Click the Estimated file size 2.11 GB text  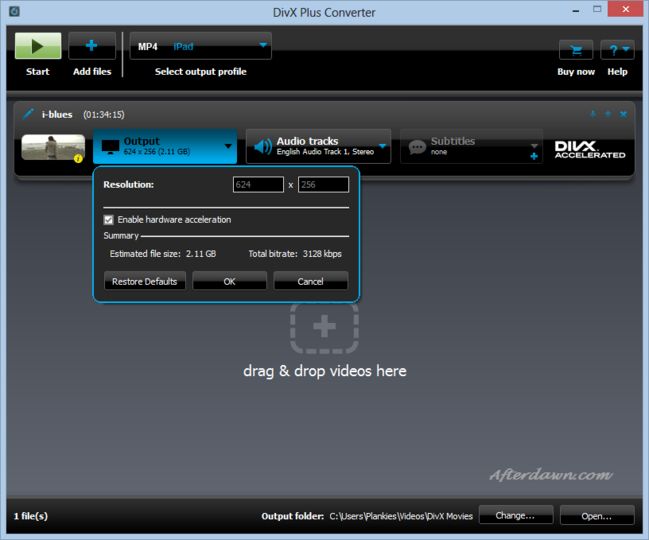click(x=163, y=254)
